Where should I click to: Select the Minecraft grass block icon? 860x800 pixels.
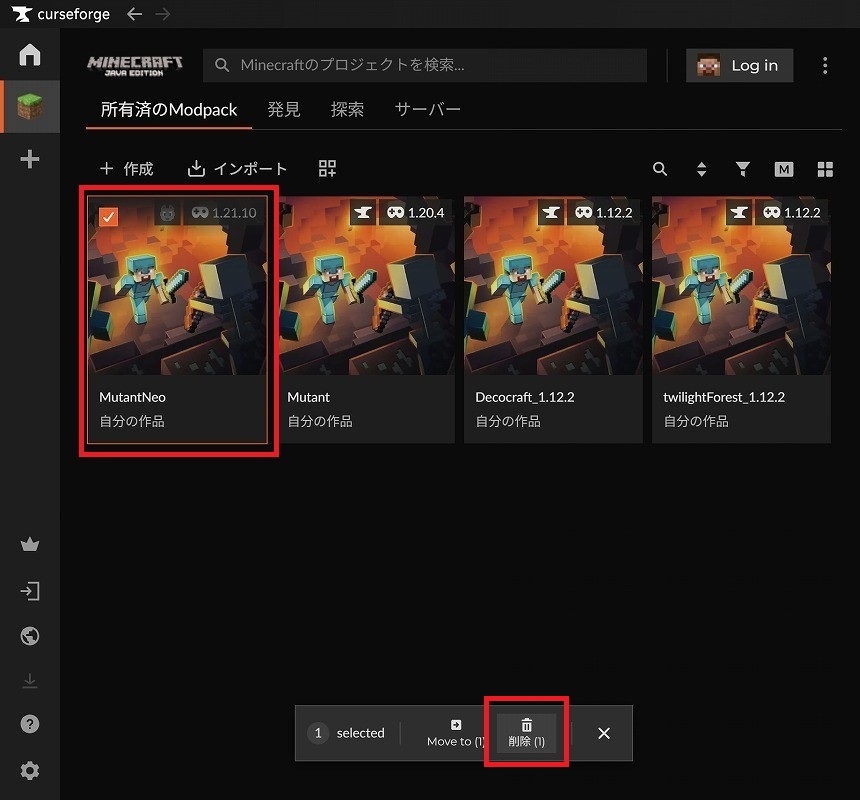point(30,107)
